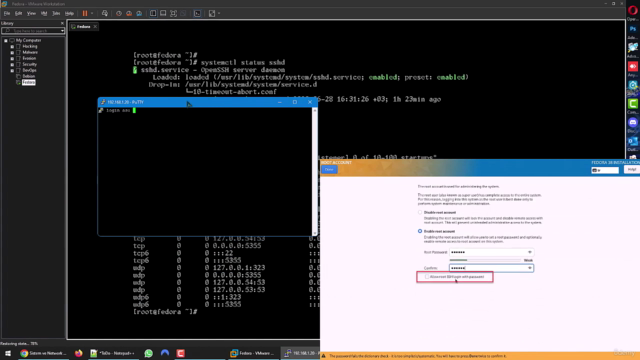The image size is (640, 360).
Task: Click the Confirm password field
Action: point(491,268)
